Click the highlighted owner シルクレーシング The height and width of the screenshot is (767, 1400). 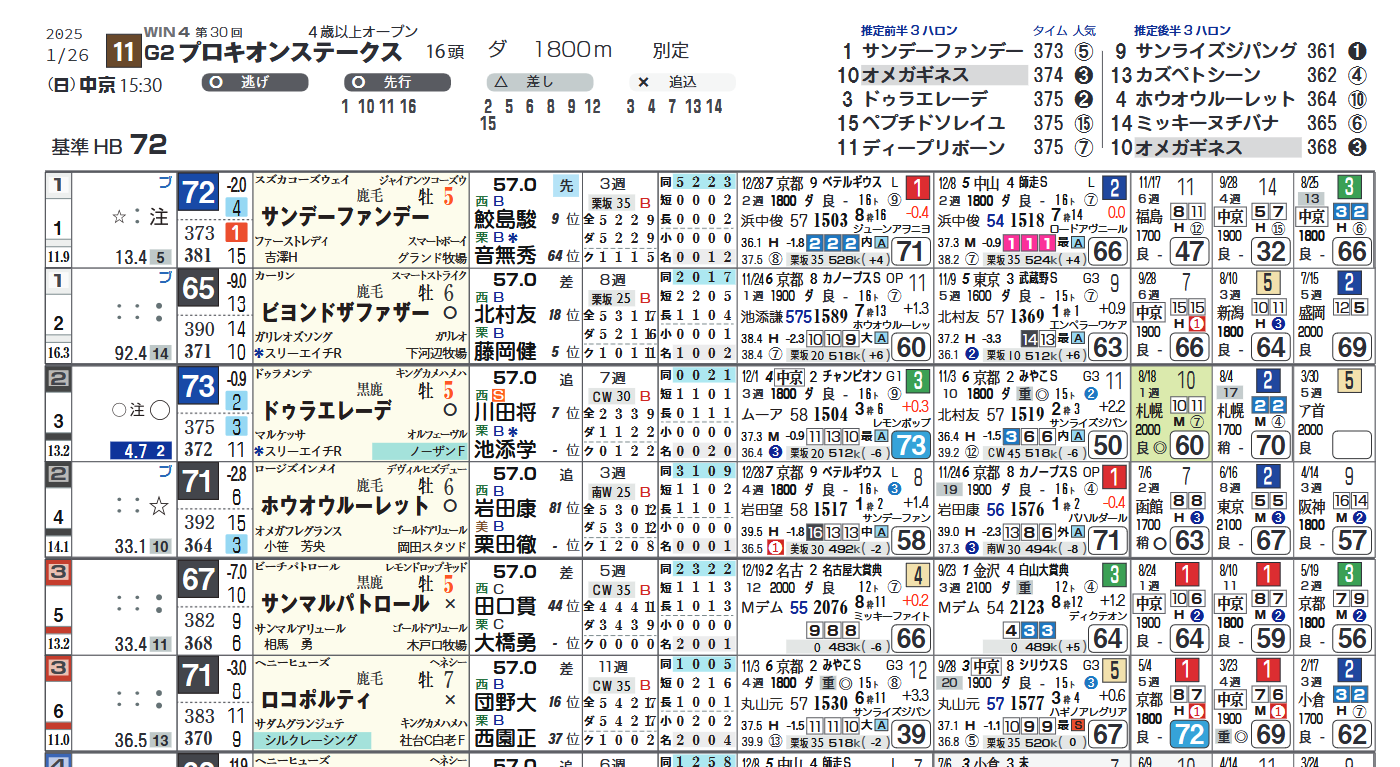pos(313,741)
